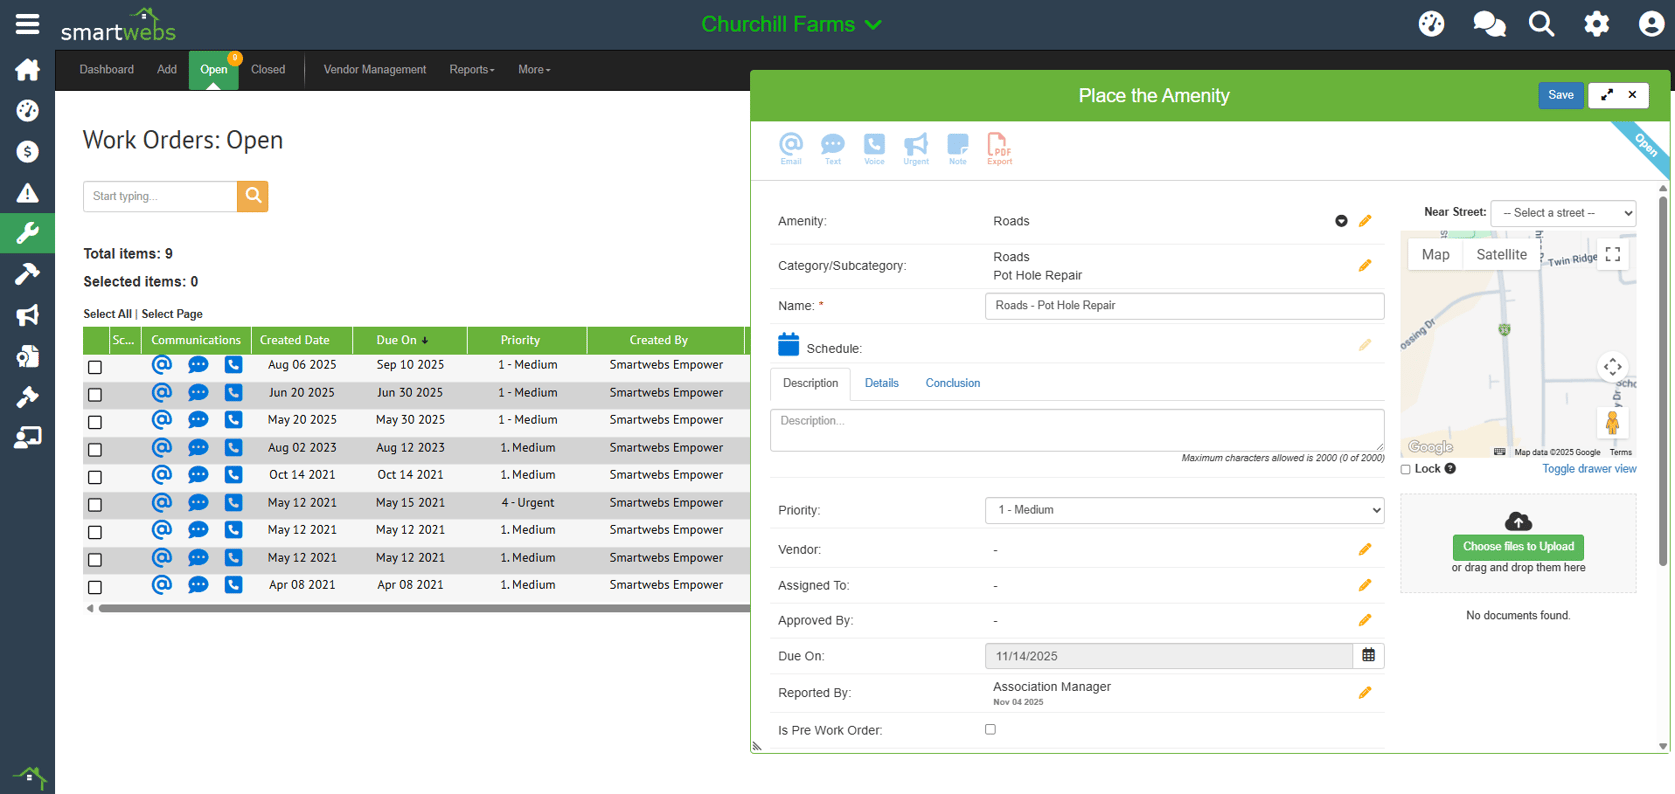1675x794 pixels.
Task: Open the Priority dropdown showing 1 - Medium
Action: pos(1184,510)
